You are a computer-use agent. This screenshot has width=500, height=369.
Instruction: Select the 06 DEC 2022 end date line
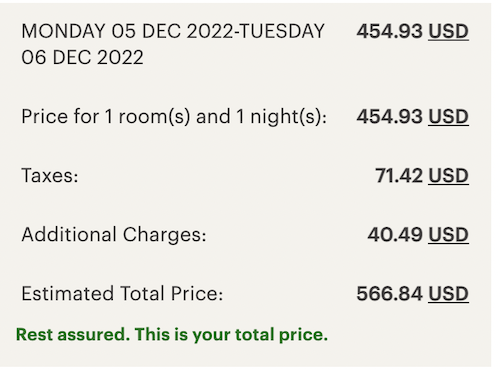[x=82, y=57]
